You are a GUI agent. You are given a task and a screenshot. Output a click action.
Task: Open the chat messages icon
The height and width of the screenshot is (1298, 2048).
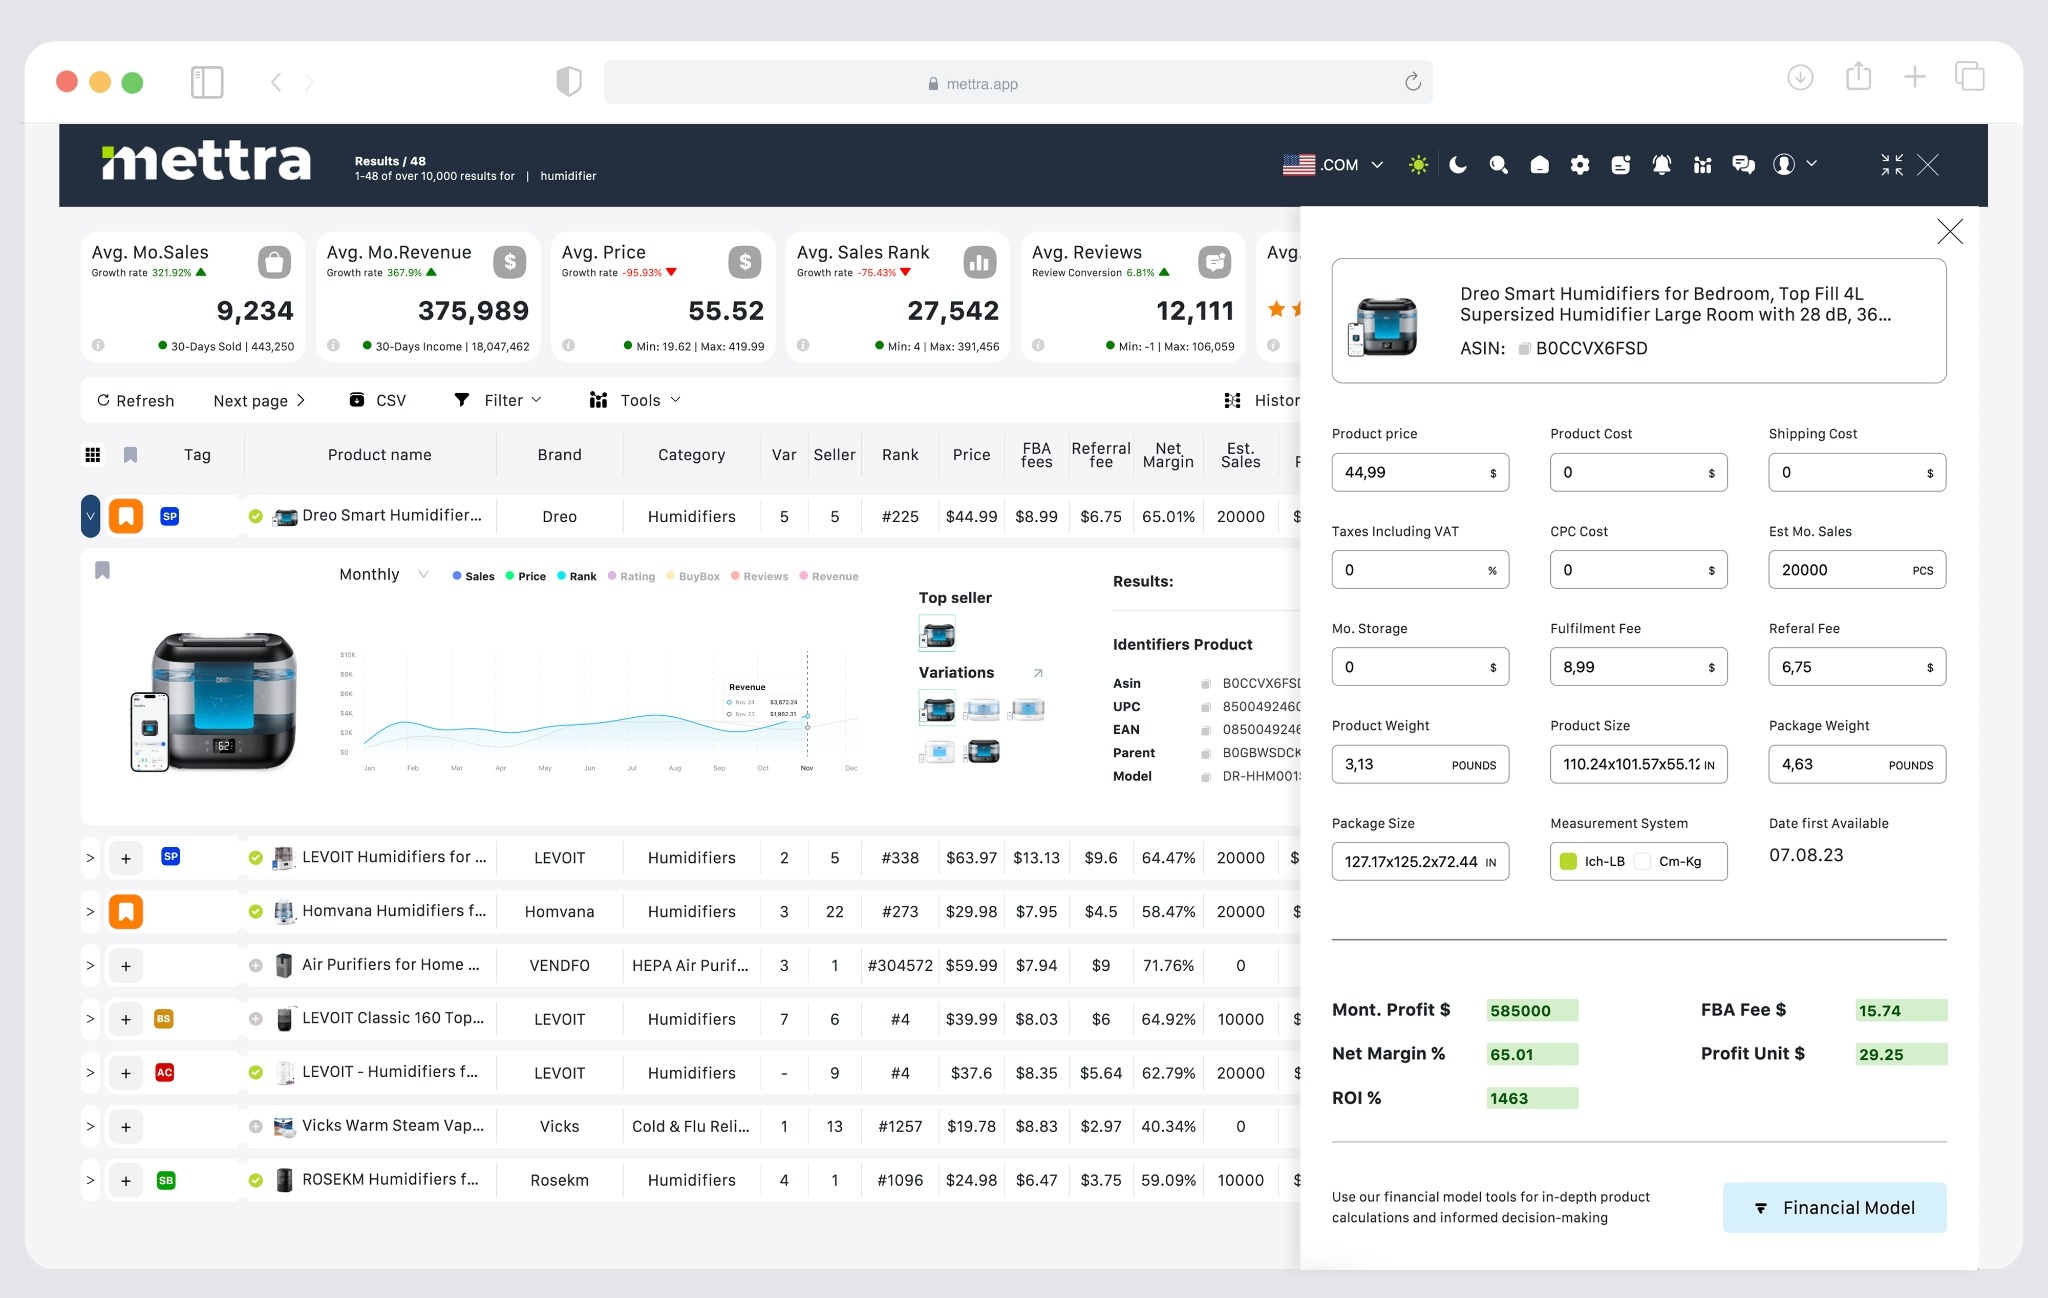[1743, 165]
